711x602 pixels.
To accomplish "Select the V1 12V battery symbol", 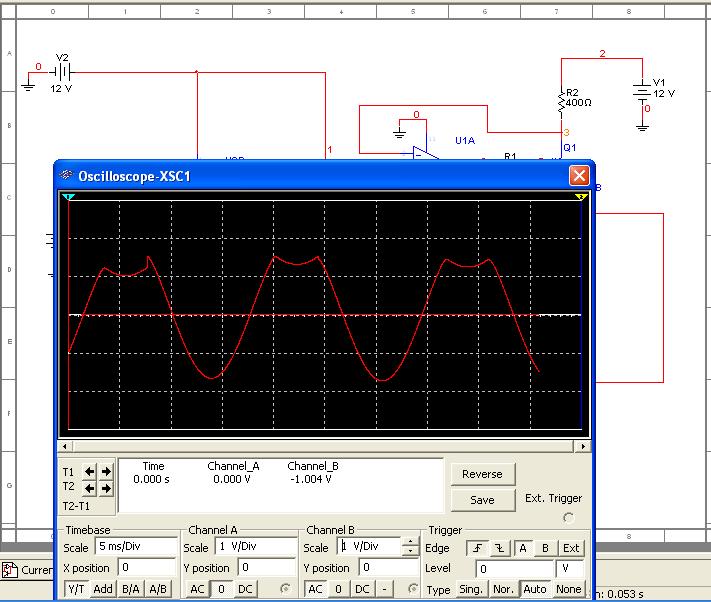I will coord(641,92).
